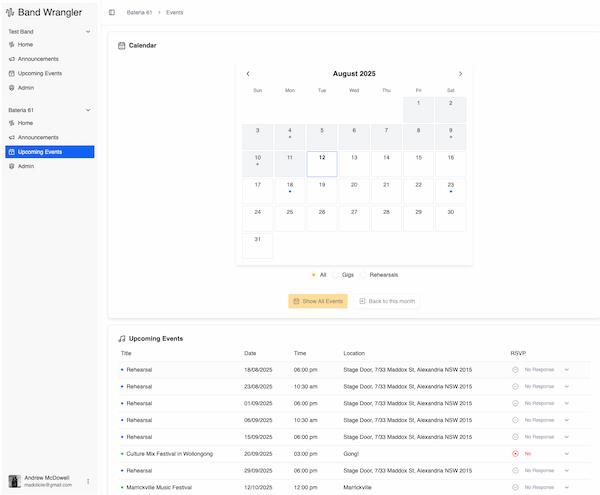600x495 pixels.
Task: Click the Band Wrangler logo icon
Action: (x=10, y=12)
